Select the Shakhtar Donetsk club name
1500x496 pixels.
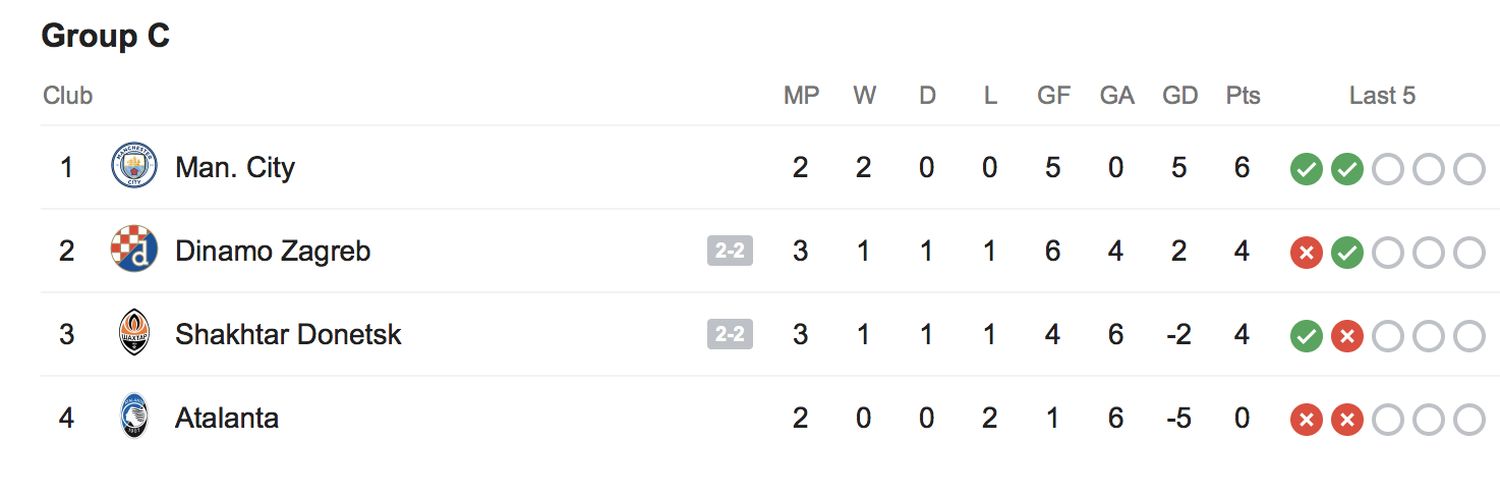pyautogui.click(x=288, y=334)
